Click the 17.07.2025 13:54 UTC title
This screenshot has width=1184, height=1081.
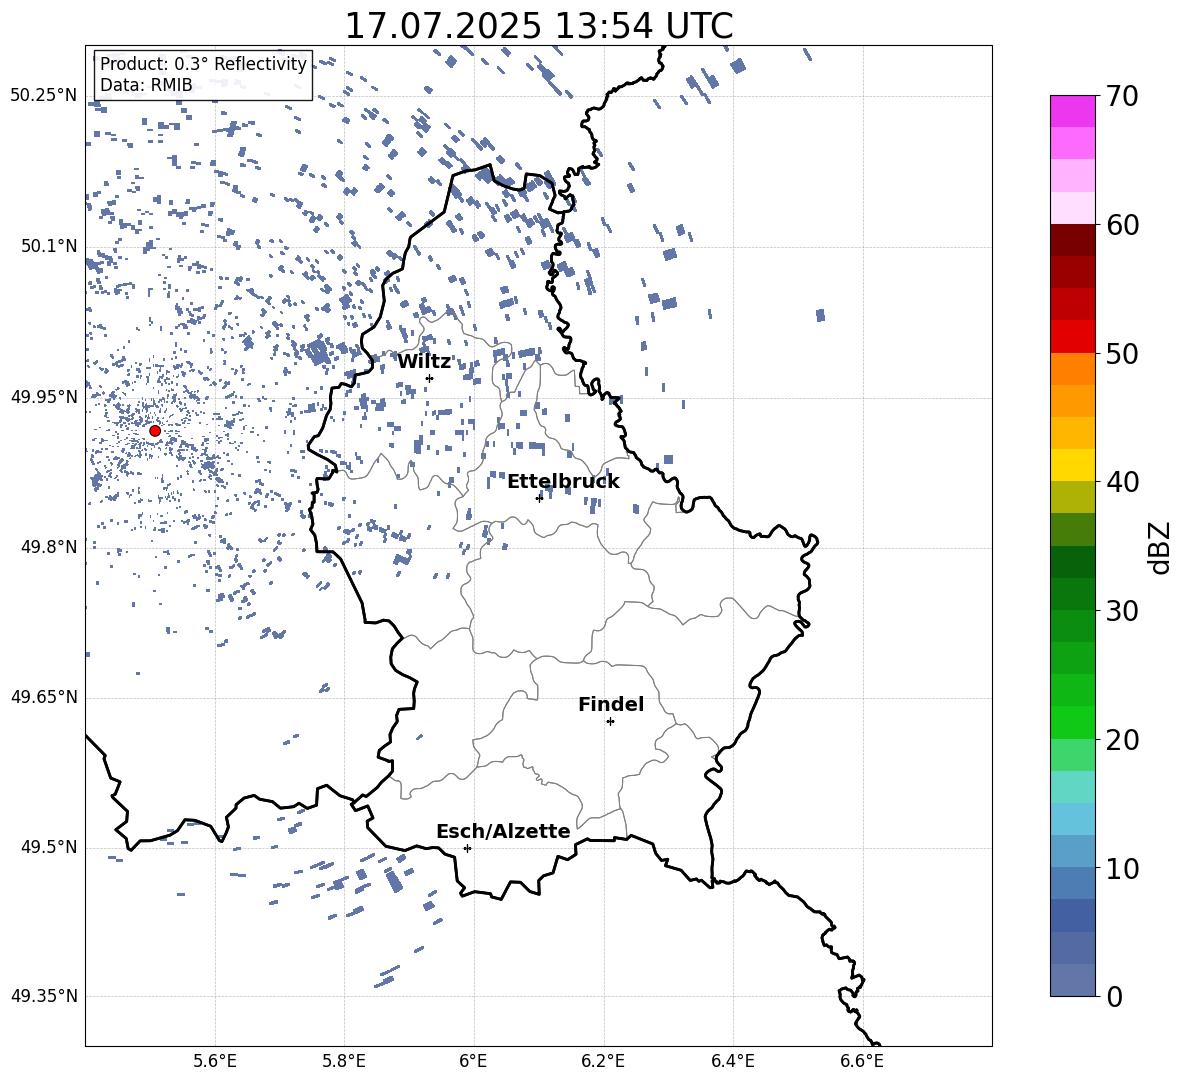(539, 26)
